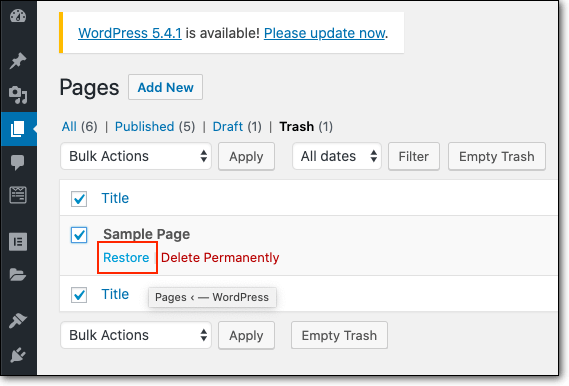Image resolution: width=569 pixels, height=386 pixels.
Task: Open Appearance paintbrush icon
Action: pyautogui.click(x=18, y=320)
